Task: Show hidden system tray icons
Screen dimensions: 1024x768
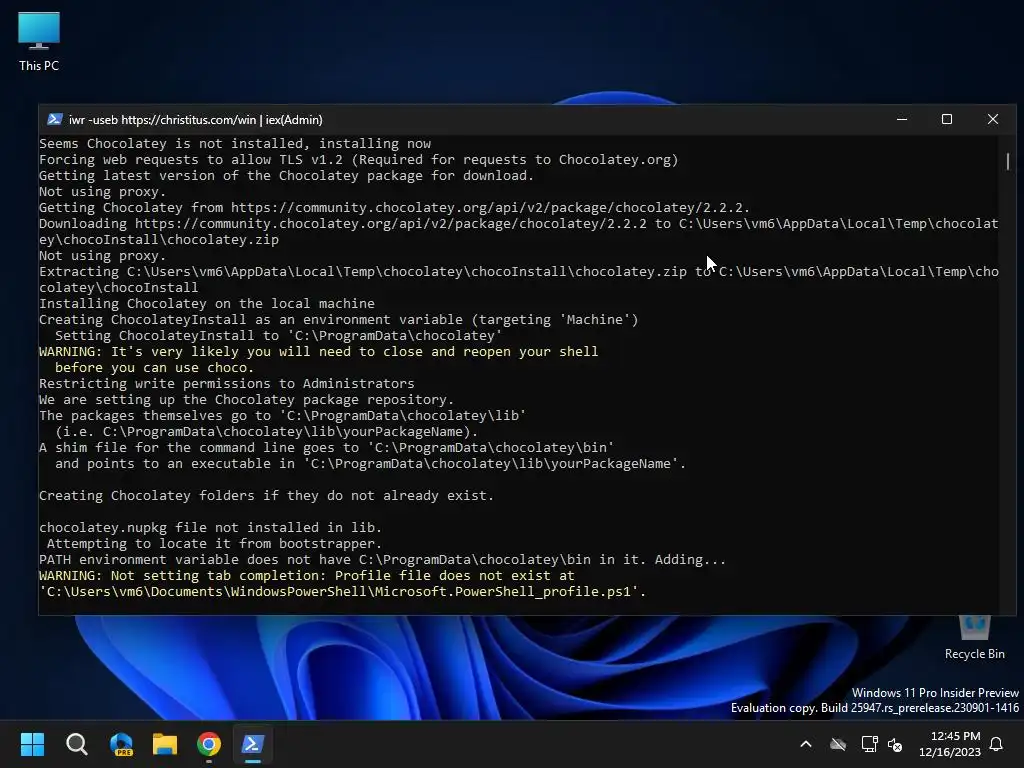Action: (806, 744)
